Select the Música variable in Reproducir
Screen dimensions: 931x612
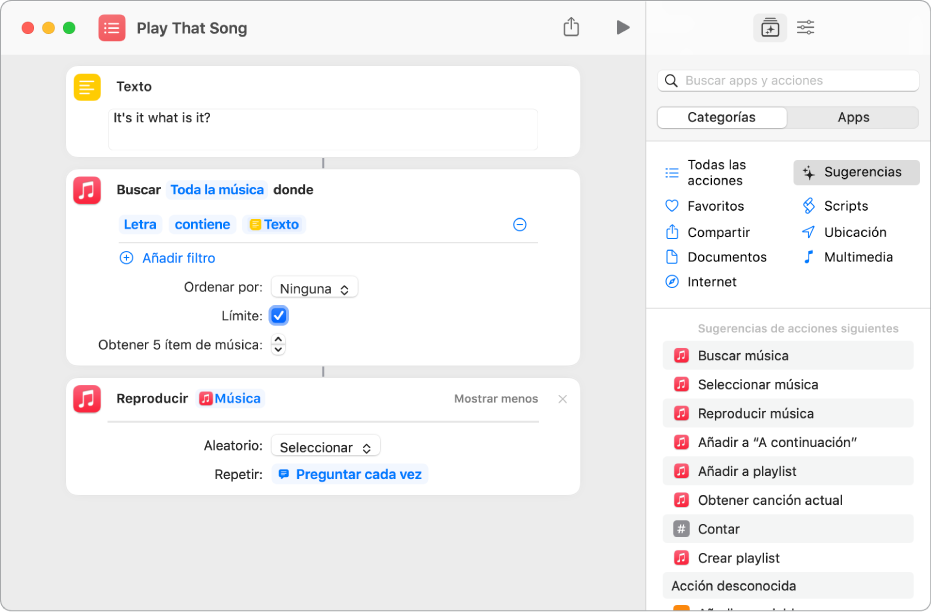click(x=230, y=398)
